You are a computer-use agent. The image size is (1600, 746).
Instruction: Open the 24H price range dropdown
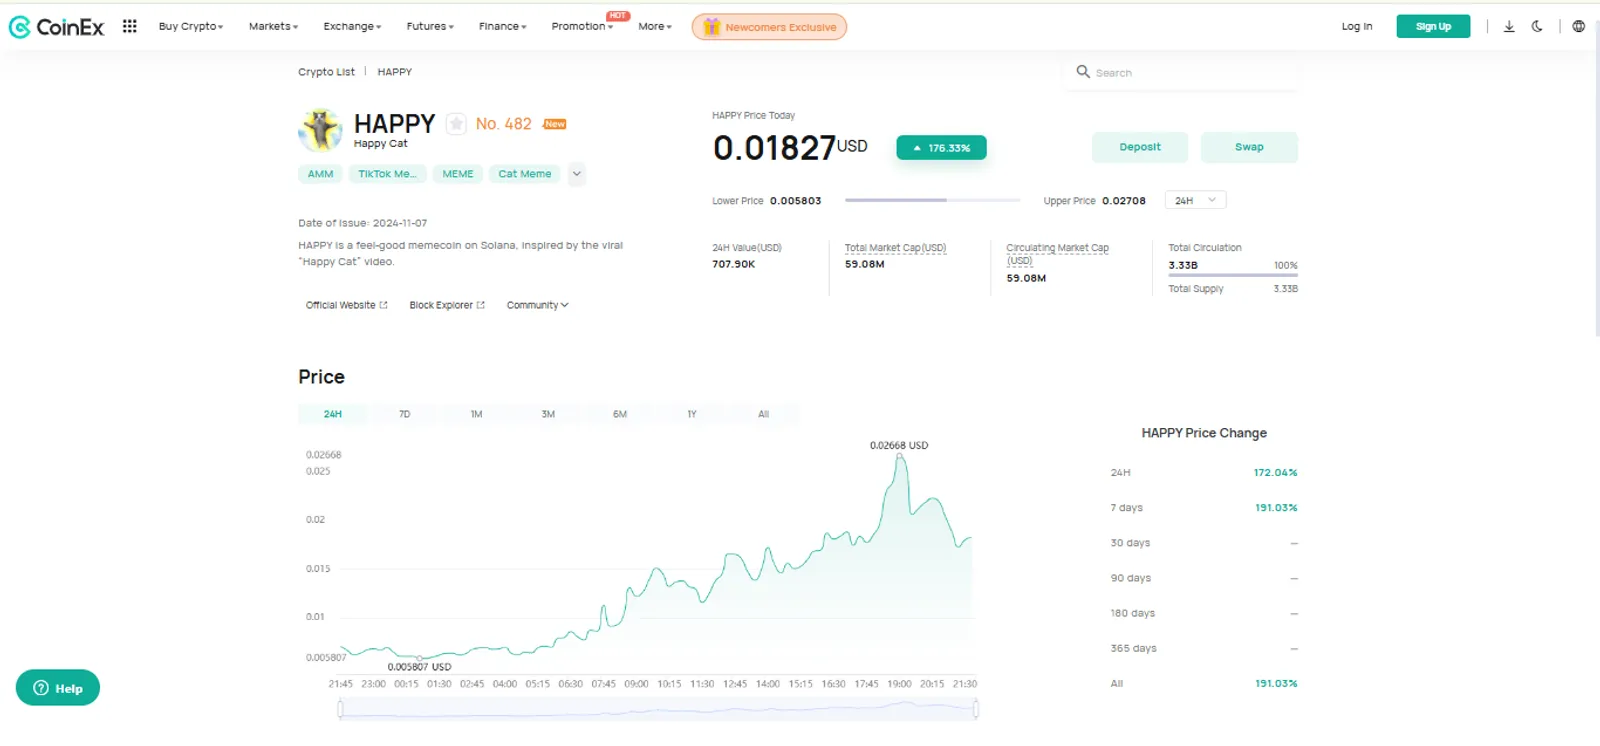tap(1195, 200)
